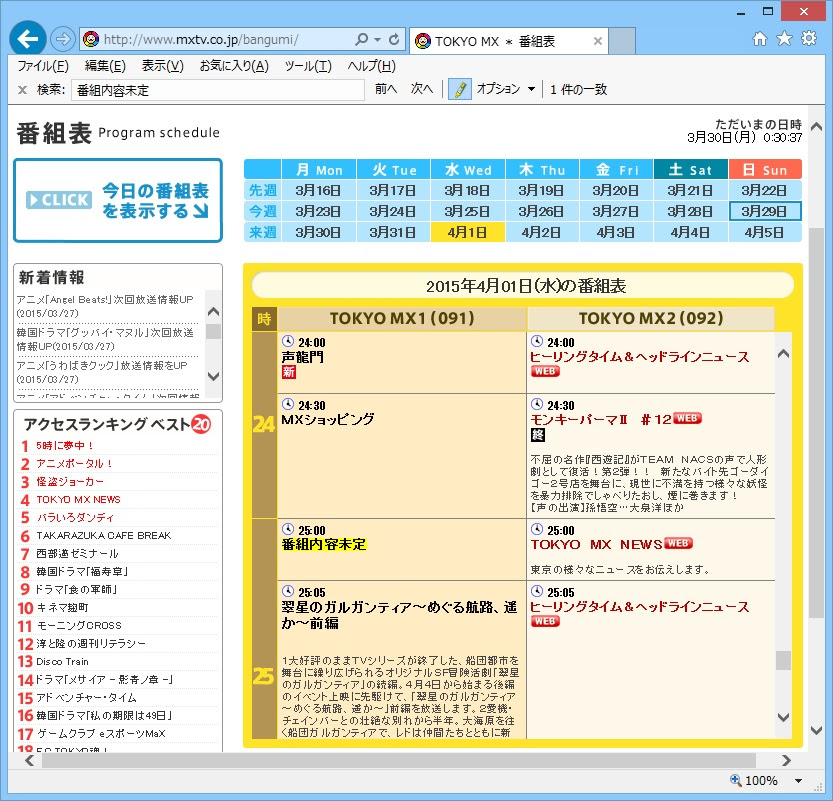Click the clock icon beside 25:05 翠星のガルガンティア
This screenshot has width=833, height=801.
coord(287,591)
